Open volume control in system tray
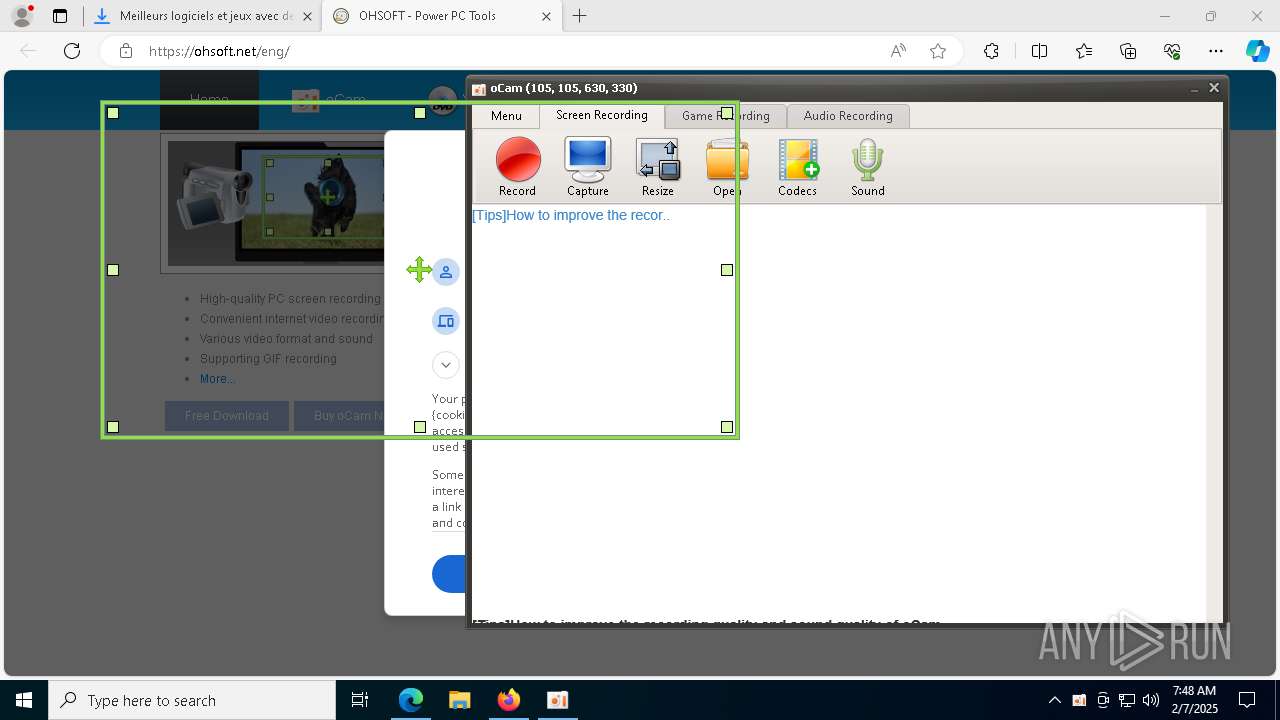This screenshot has width=1280, height=720. (1151, 700)
